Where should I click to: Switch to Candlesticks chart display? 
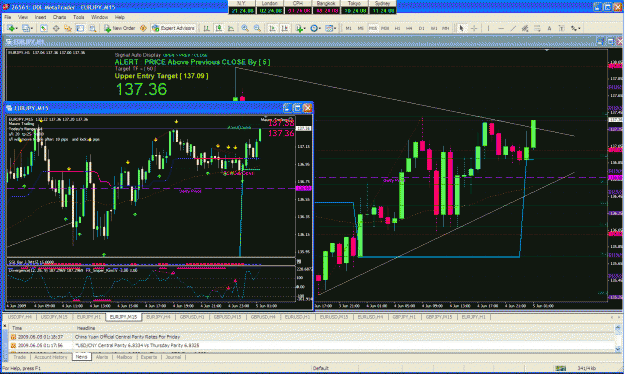[x=219, y=28]
